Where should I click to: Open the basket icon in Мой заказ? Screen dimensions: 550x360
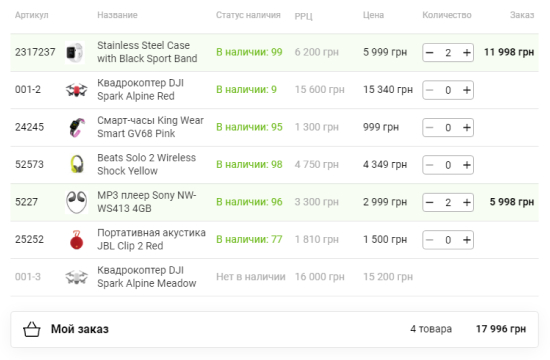tap(32, 329)
